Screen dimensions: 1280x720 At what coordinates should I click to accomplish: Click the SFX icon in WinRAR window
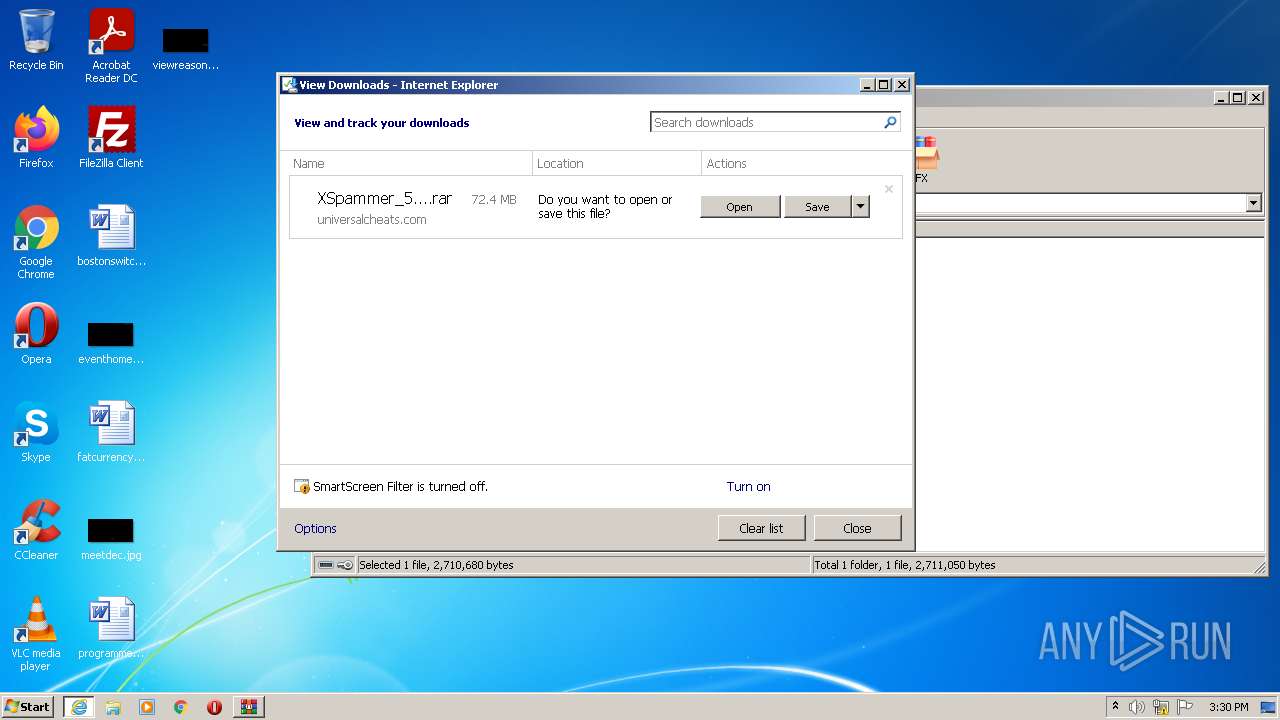tap(925, 160)
